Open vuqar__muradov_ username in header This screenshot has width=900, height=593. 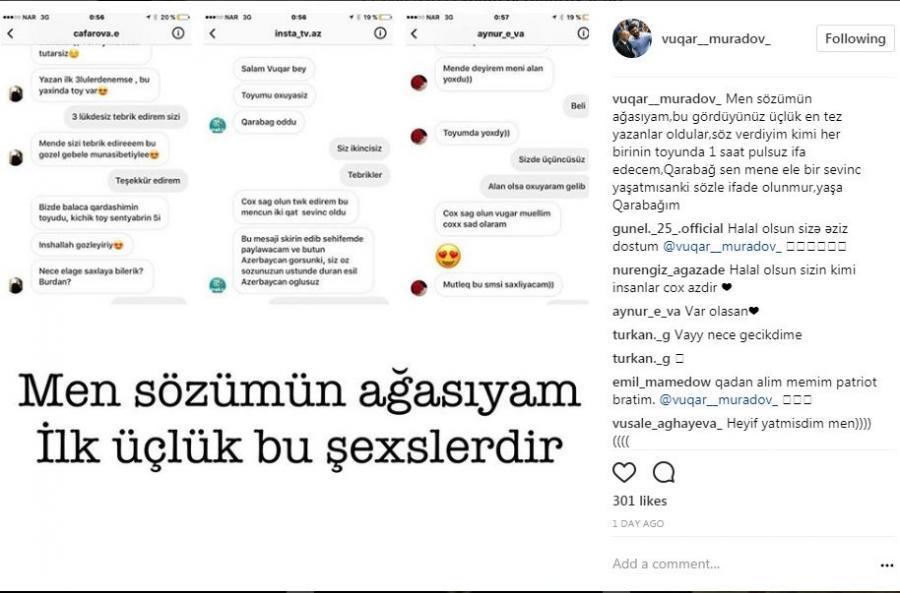pos(716,39)
